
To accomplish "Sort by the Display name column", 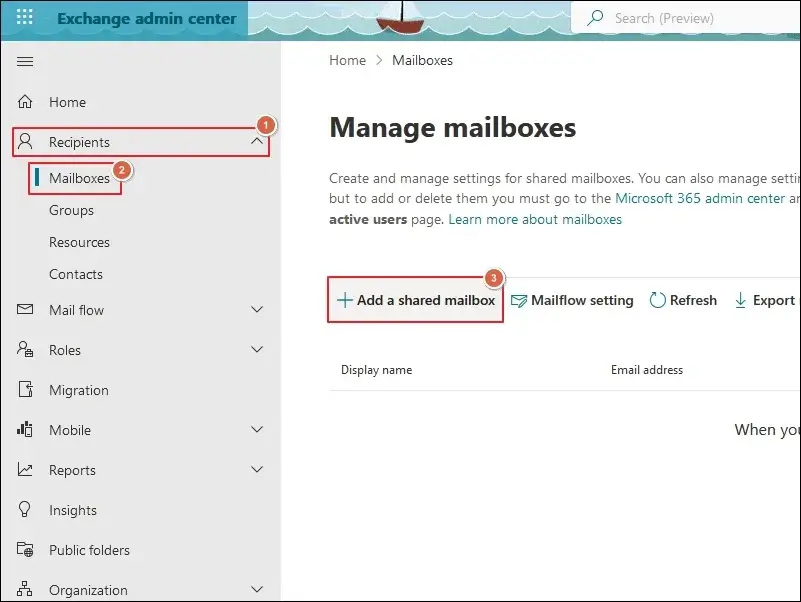I will click(x=376, y=369).
